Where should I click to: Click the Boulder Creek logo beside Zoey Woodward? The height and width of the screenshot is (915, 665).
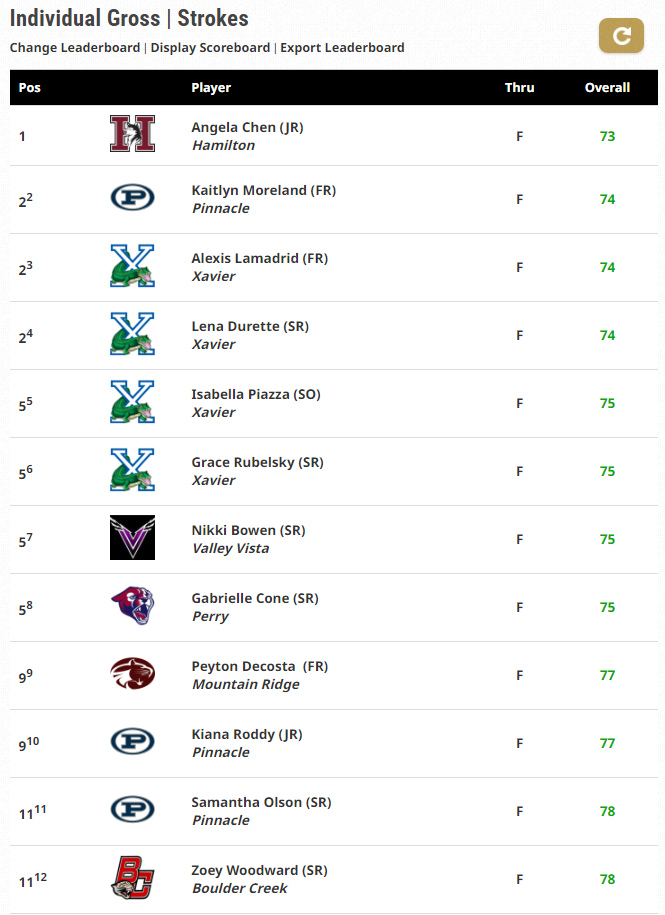pyautogui.click(x=132, y=878)
